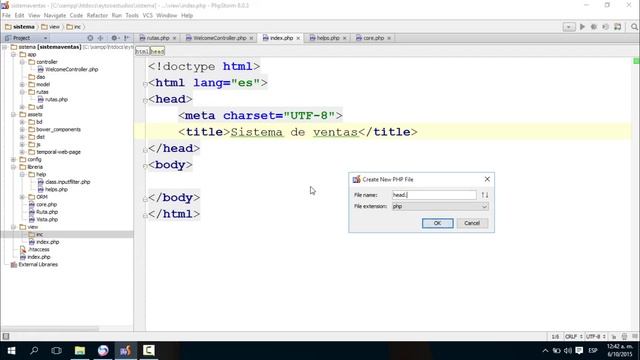Expand the config folder
Image resolution: width=640 pixels, height=360 pixels.
tap(13, 160)
